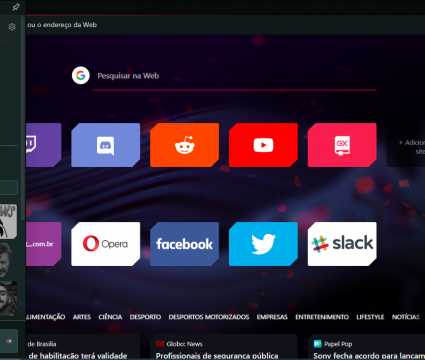The image size is (425, 360).
Task: Focus the address bar endereço da Web
Action: point(225,25)
